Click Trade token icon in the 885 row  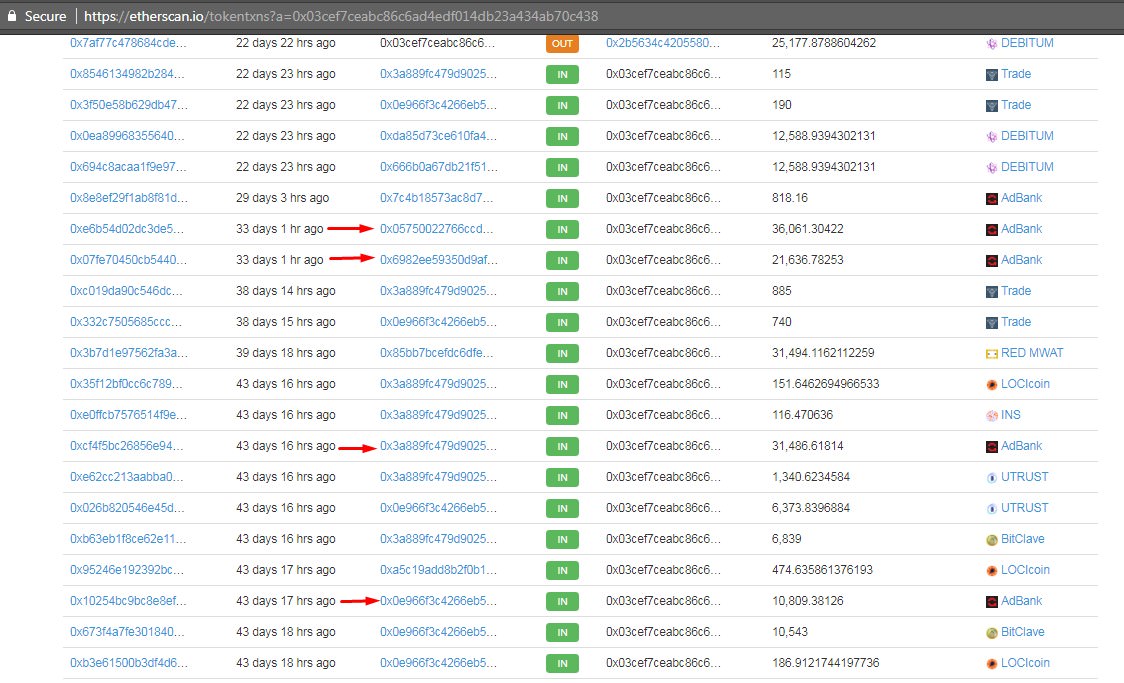pyautogui.click(x=991, y=292)
